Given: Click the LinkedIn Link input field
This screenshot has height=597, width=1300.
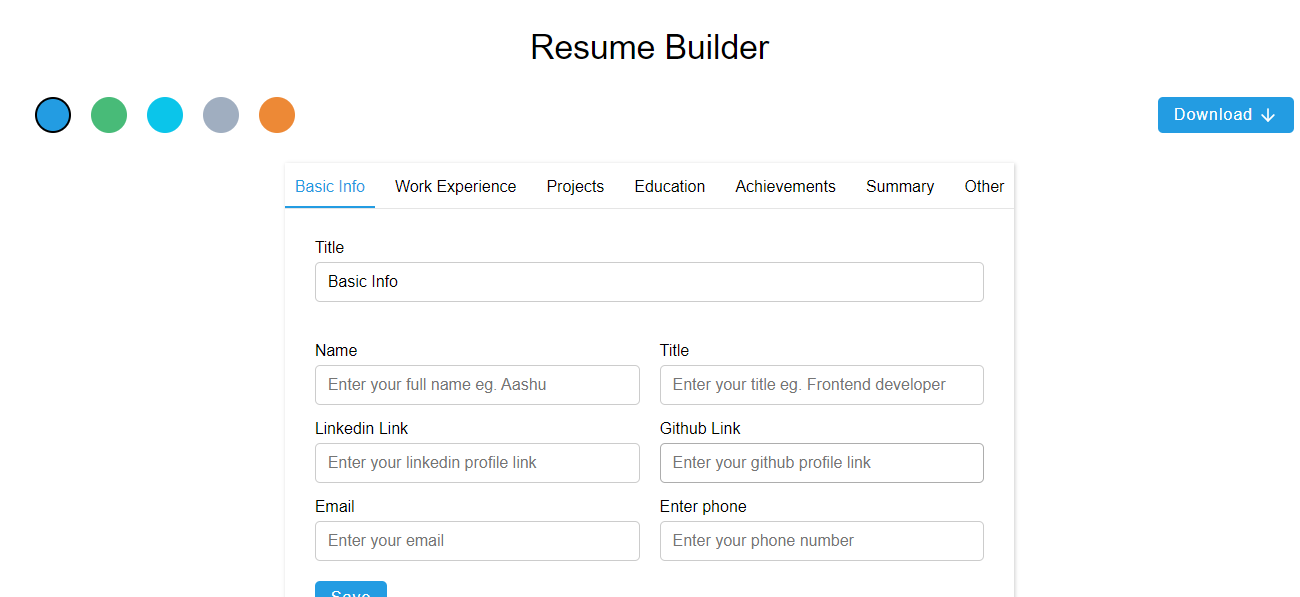Looking at the screenshot, I should tap(477, 462).
